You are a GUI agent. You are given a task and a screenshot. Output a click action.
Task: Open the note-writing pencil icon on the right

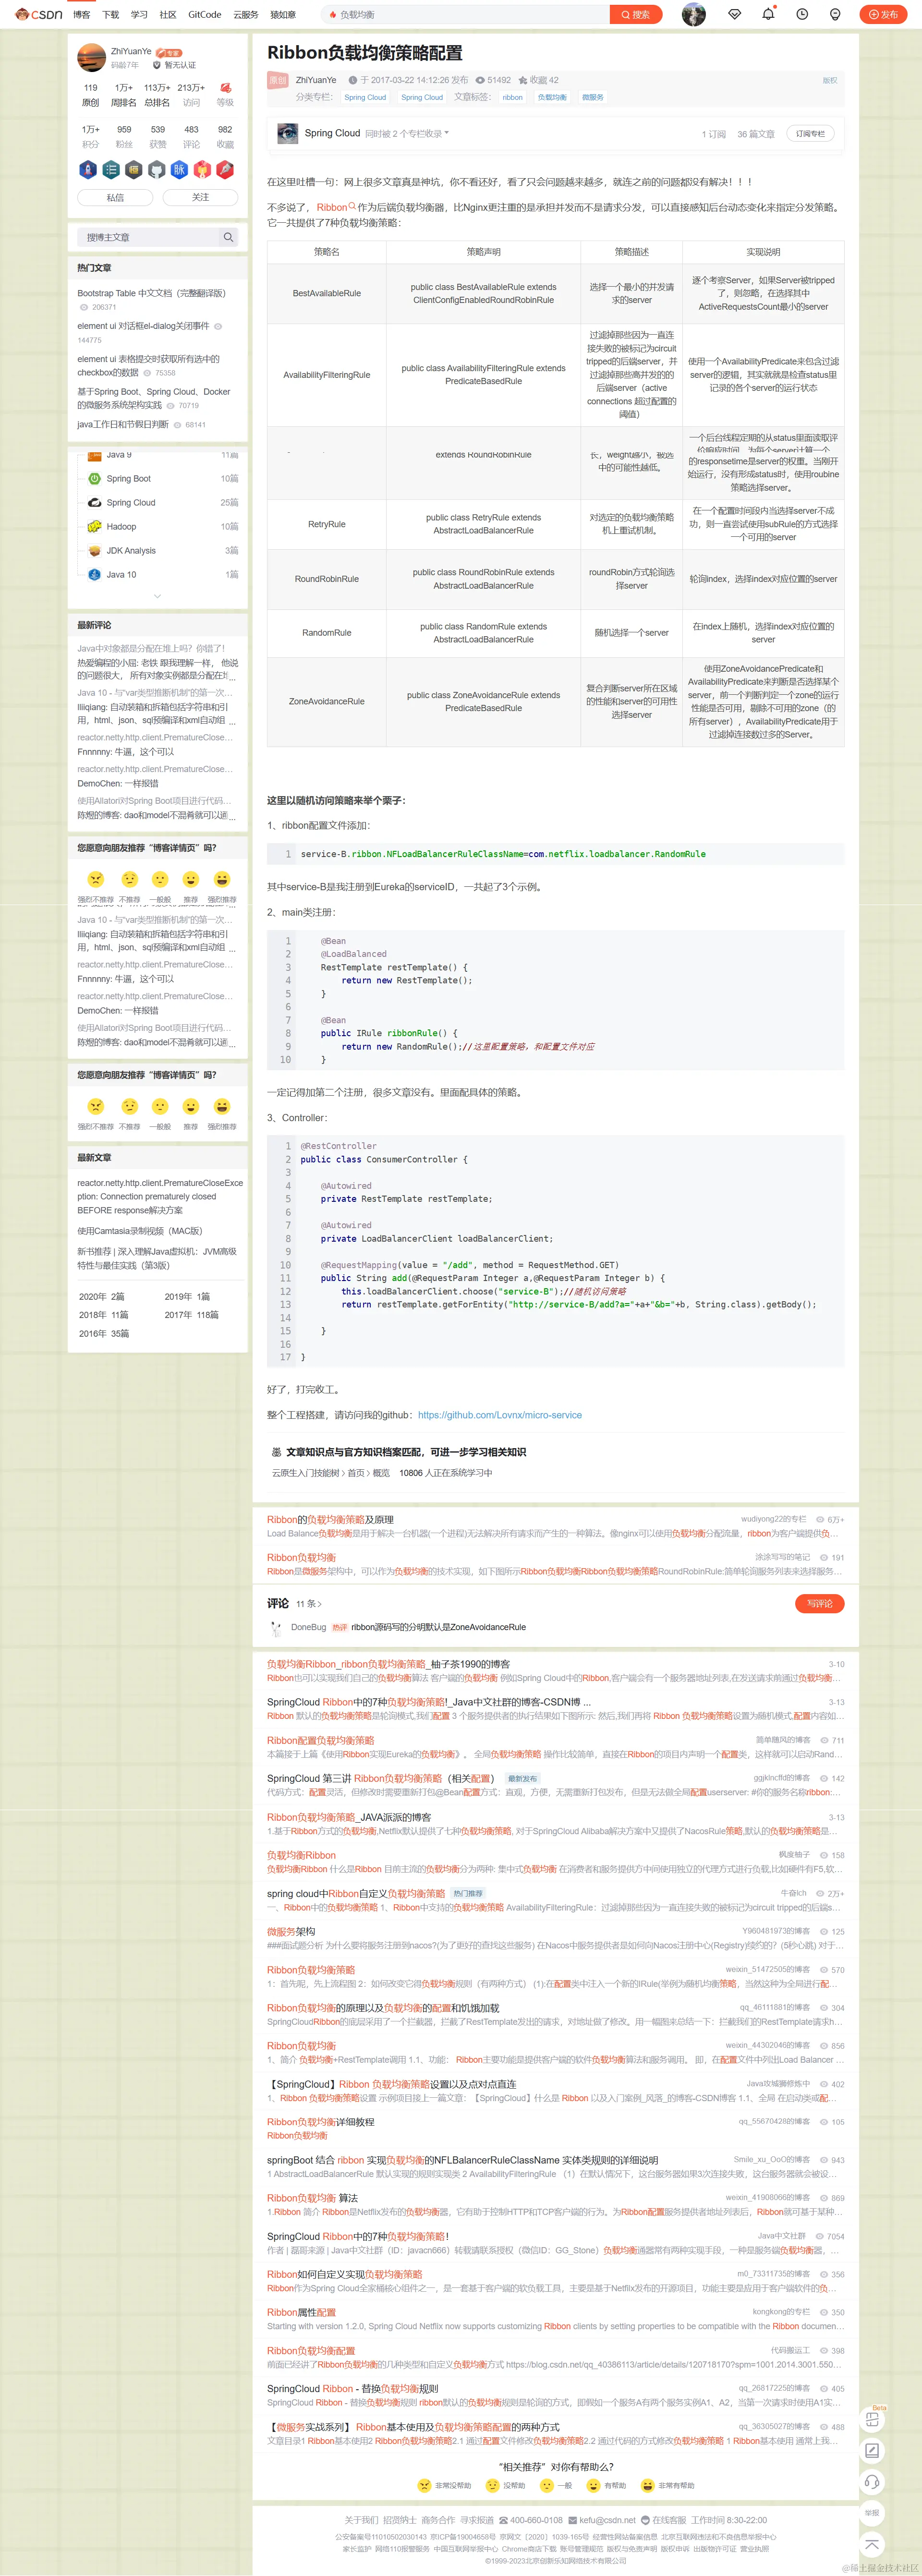pyautogui.click(x=872, y=2450)
